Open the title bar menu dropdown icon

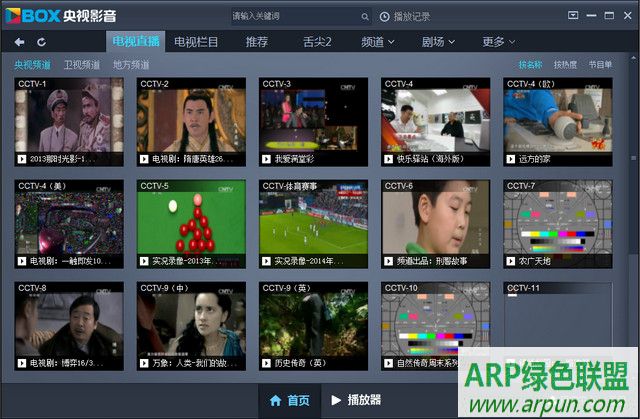[x=572, y=16]
